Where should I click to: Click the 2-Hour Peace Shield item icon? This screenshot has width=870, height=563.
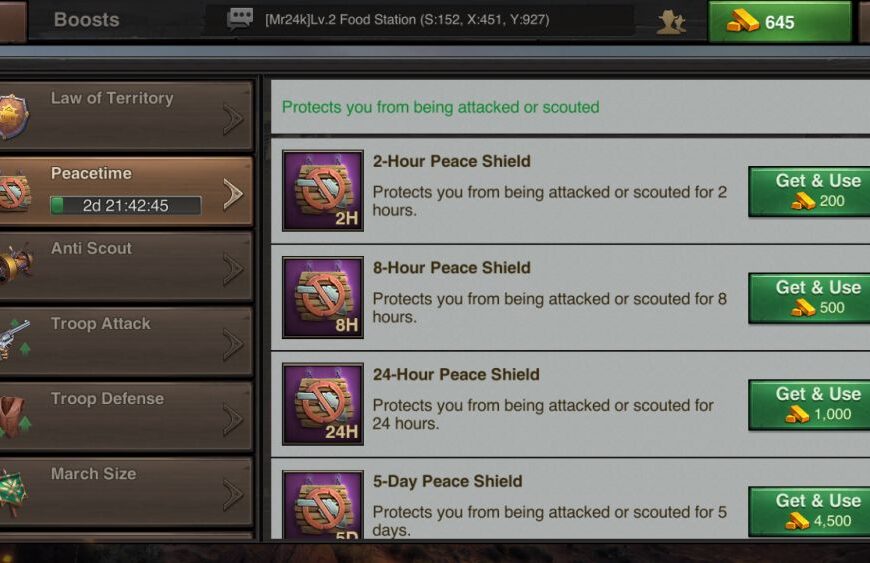[322, 191]
